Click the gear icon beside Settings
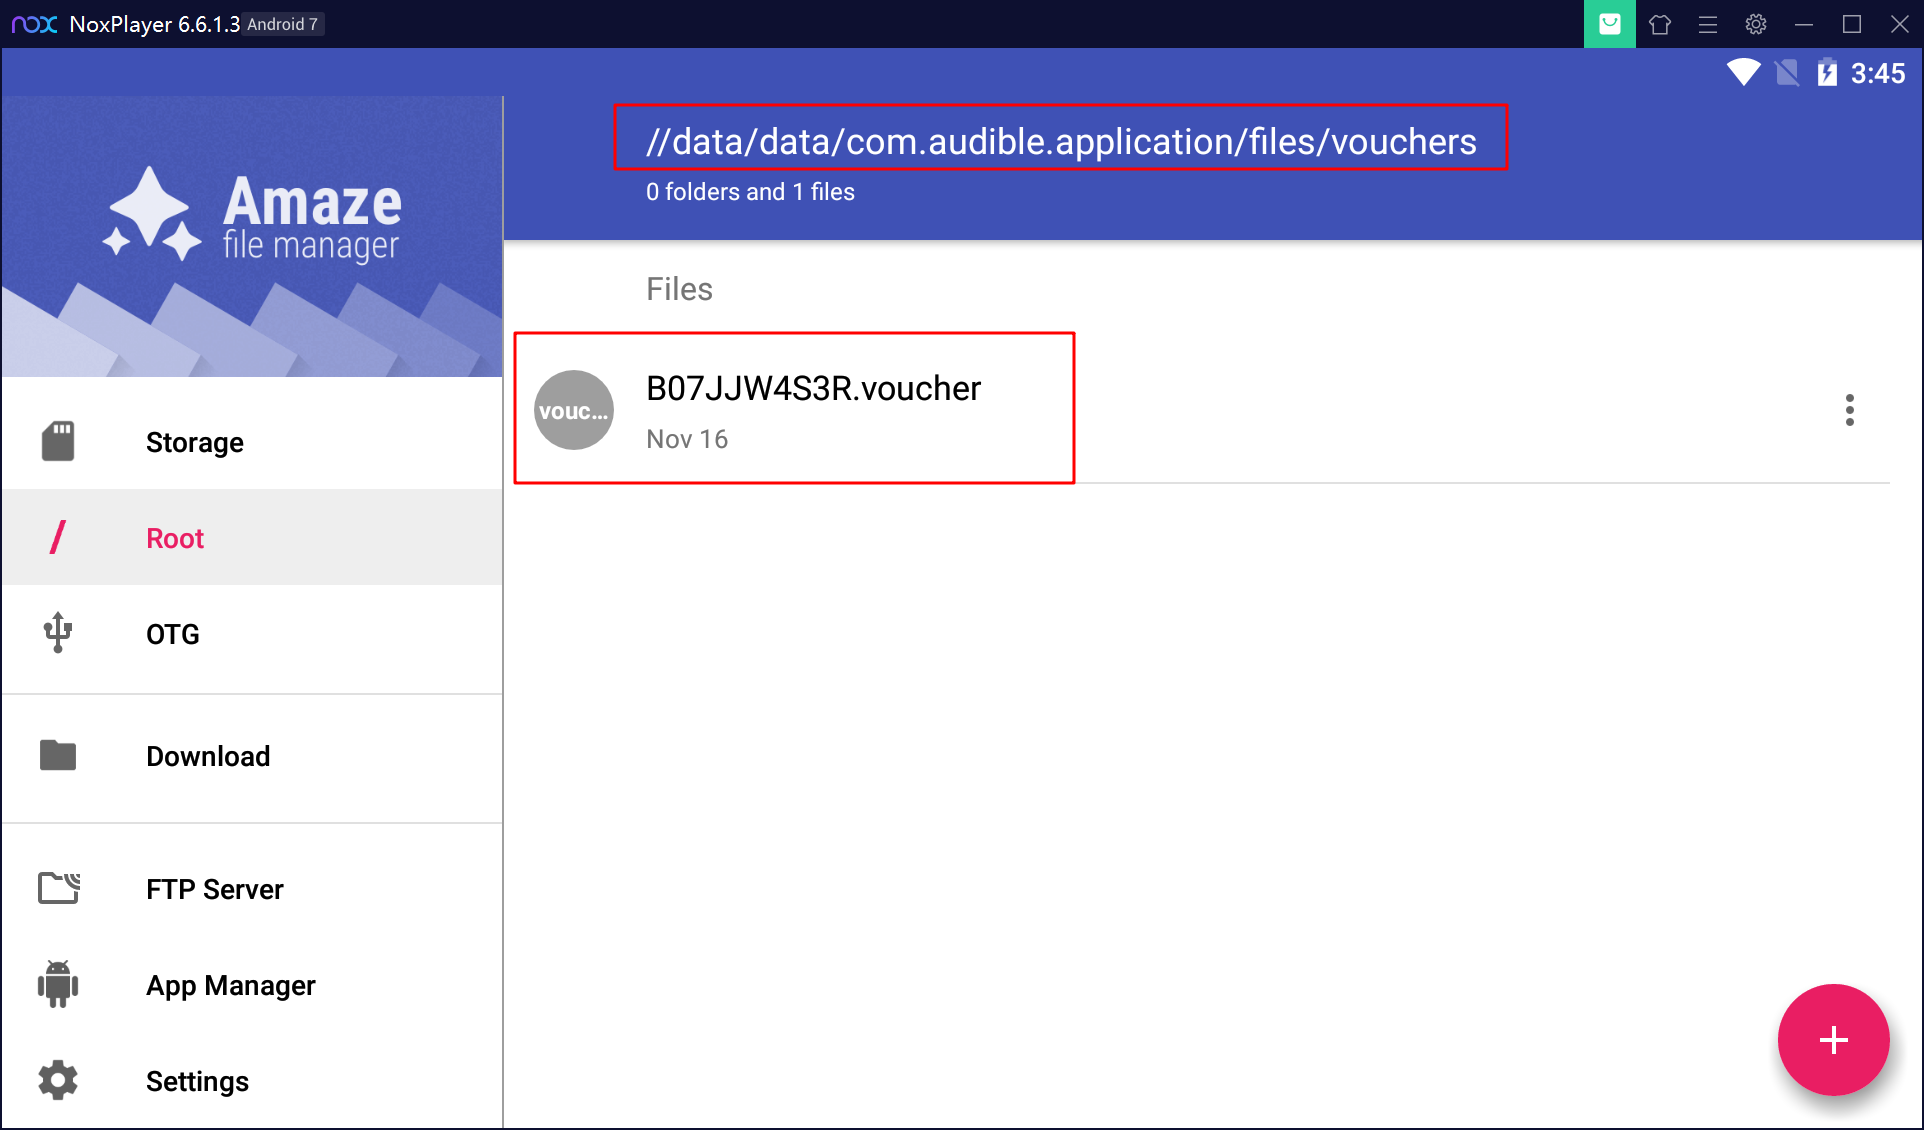Screen dimensions: 1924x1130 coord(58,1080)
